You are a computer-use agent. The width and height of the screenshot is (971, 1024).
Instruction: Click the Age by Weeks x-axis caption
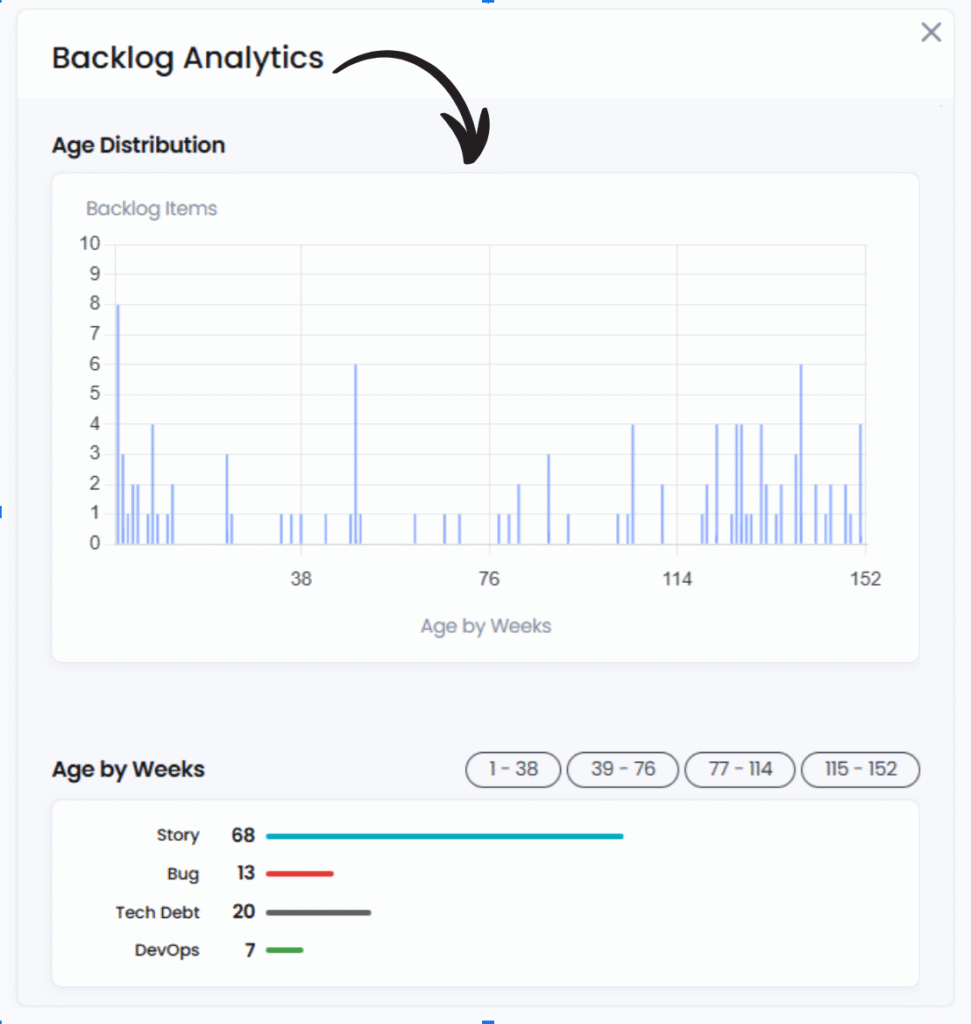(486, 626)
